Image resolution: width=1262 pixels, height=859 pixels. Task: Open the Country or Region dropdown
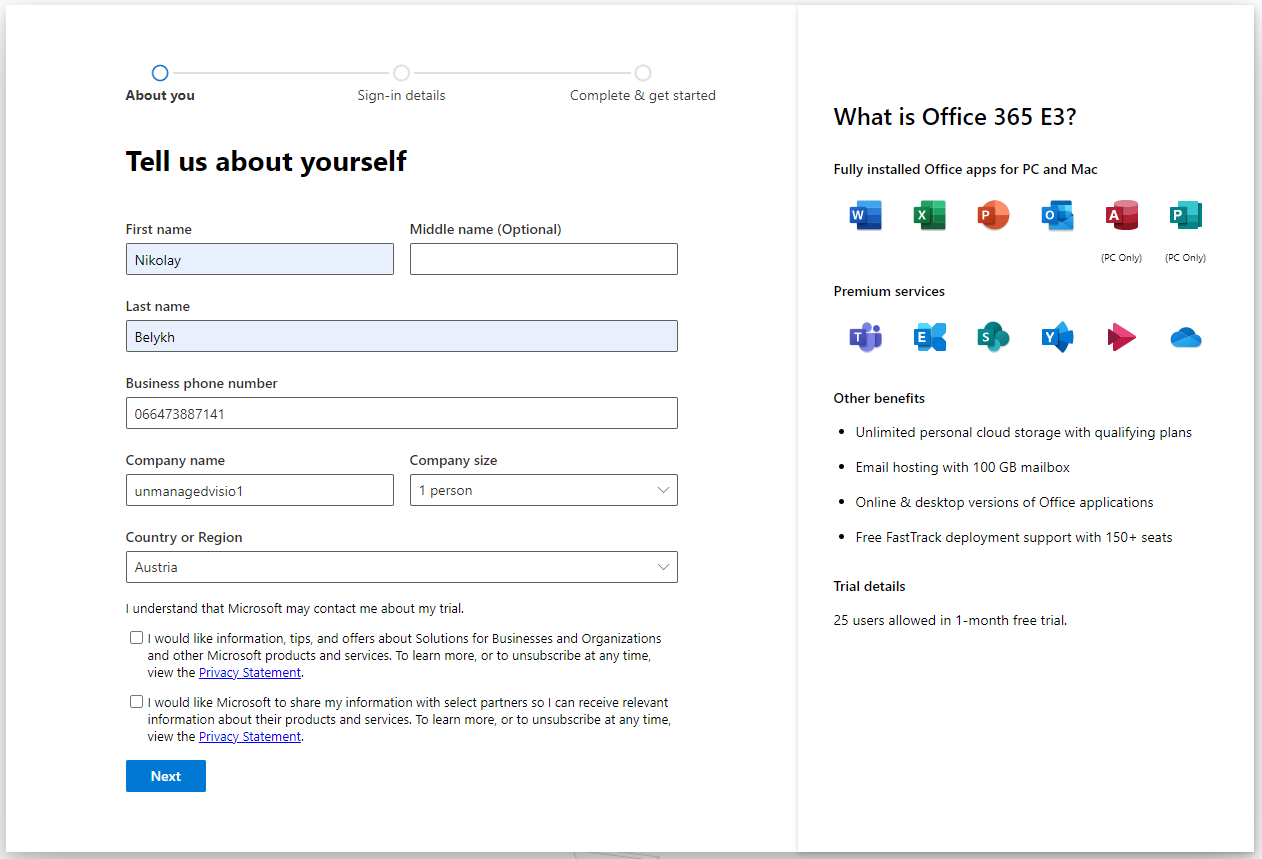tap(401, 567)
